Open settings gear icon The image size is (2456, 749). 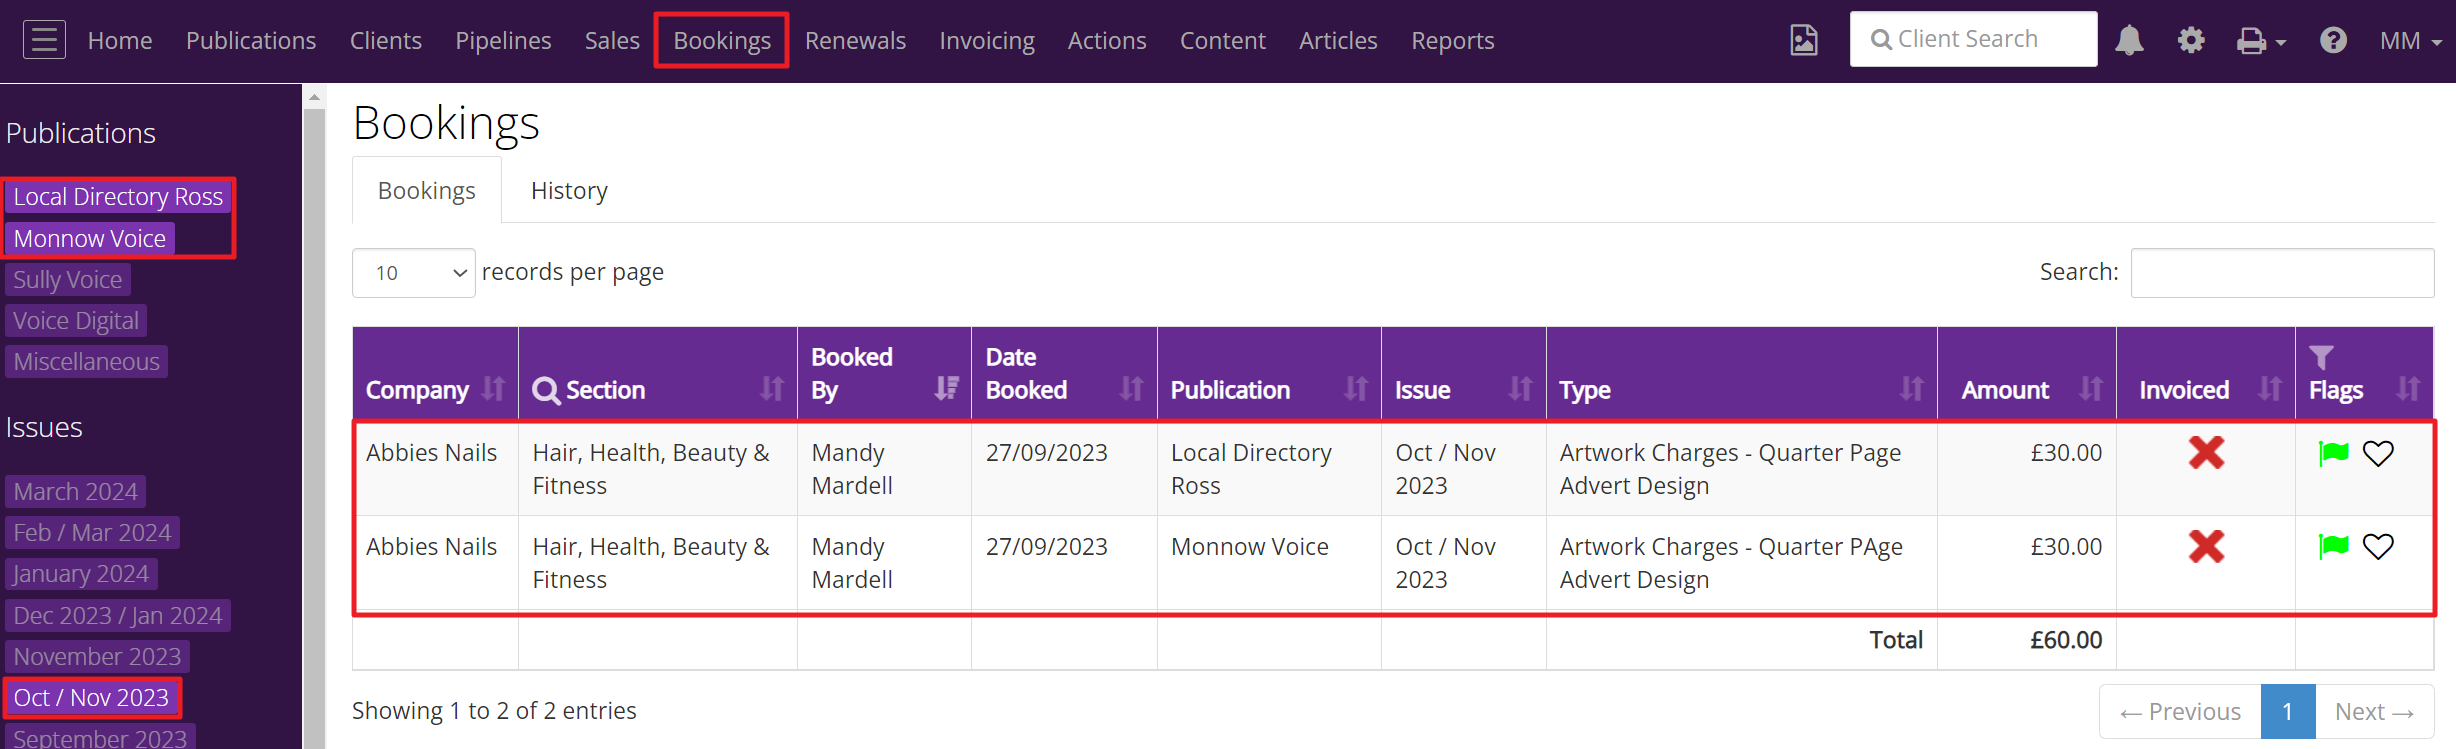pos(2191,40)
